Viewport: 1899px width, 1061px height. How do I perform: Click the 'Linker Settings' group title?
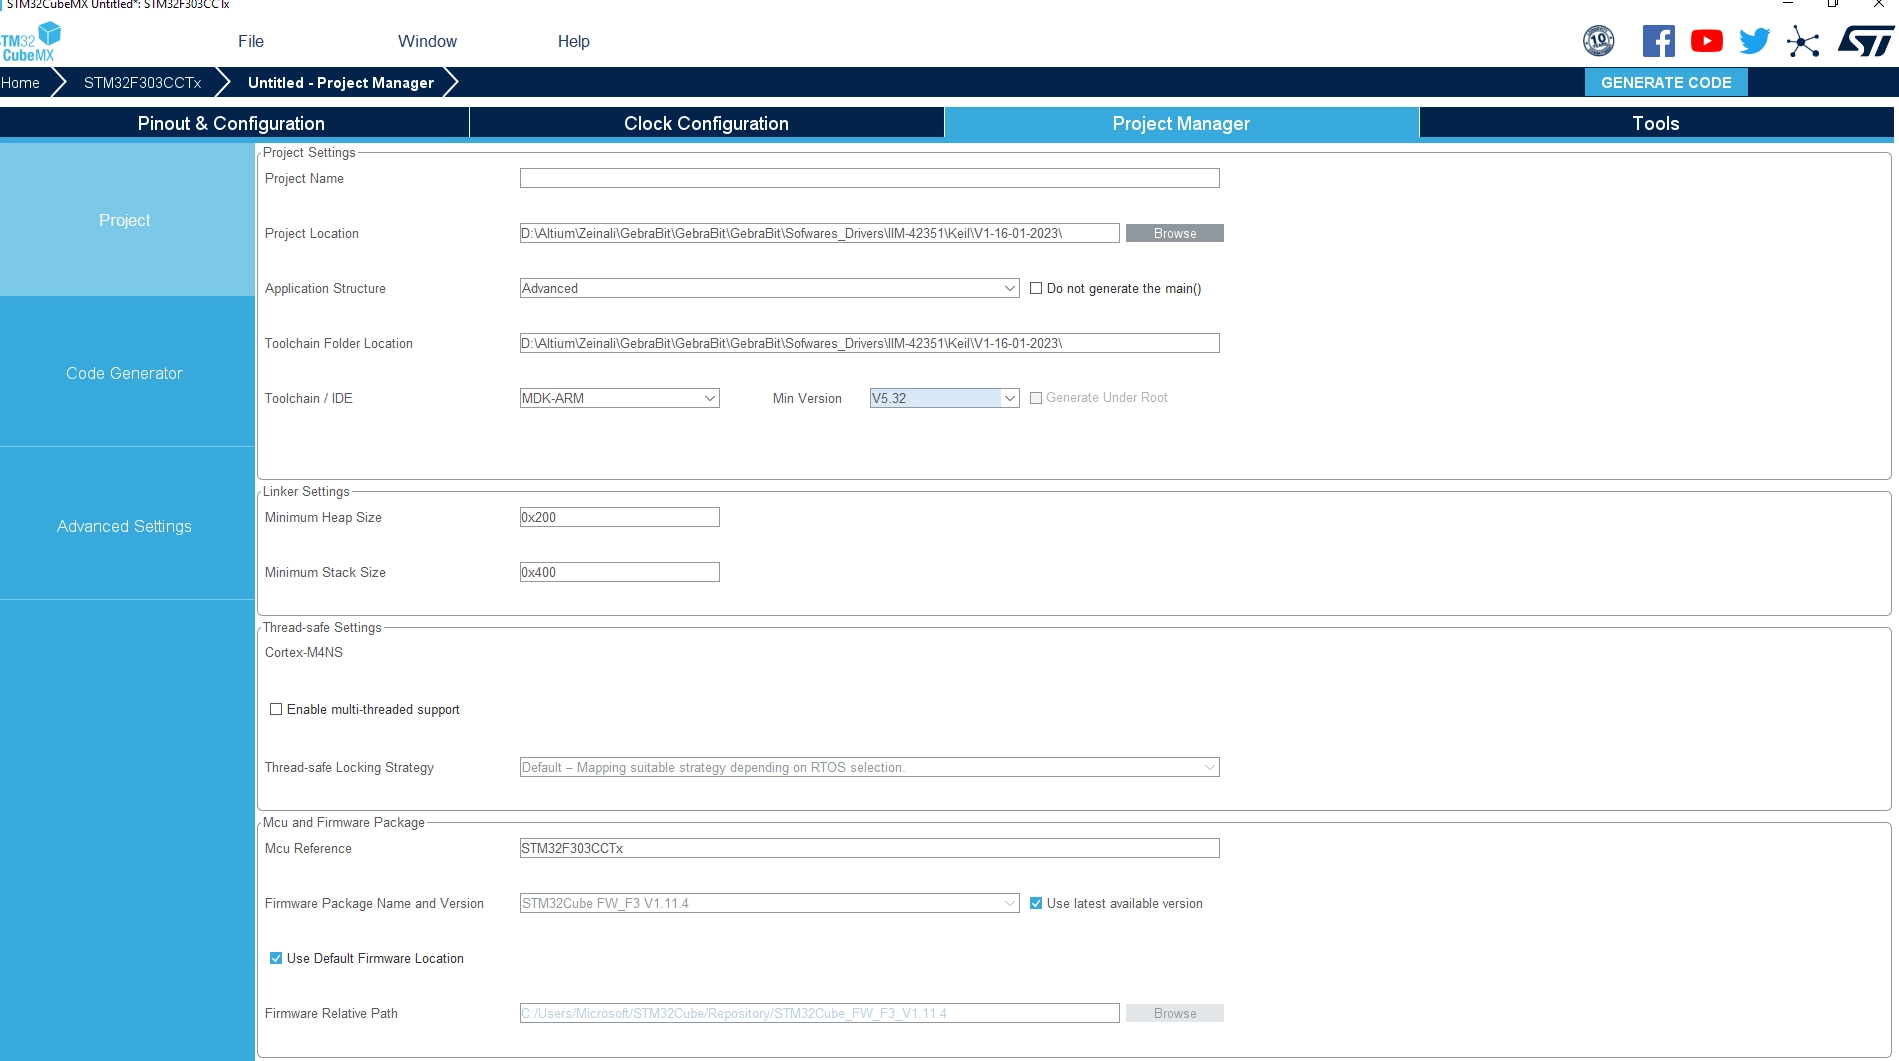[306, 491]
